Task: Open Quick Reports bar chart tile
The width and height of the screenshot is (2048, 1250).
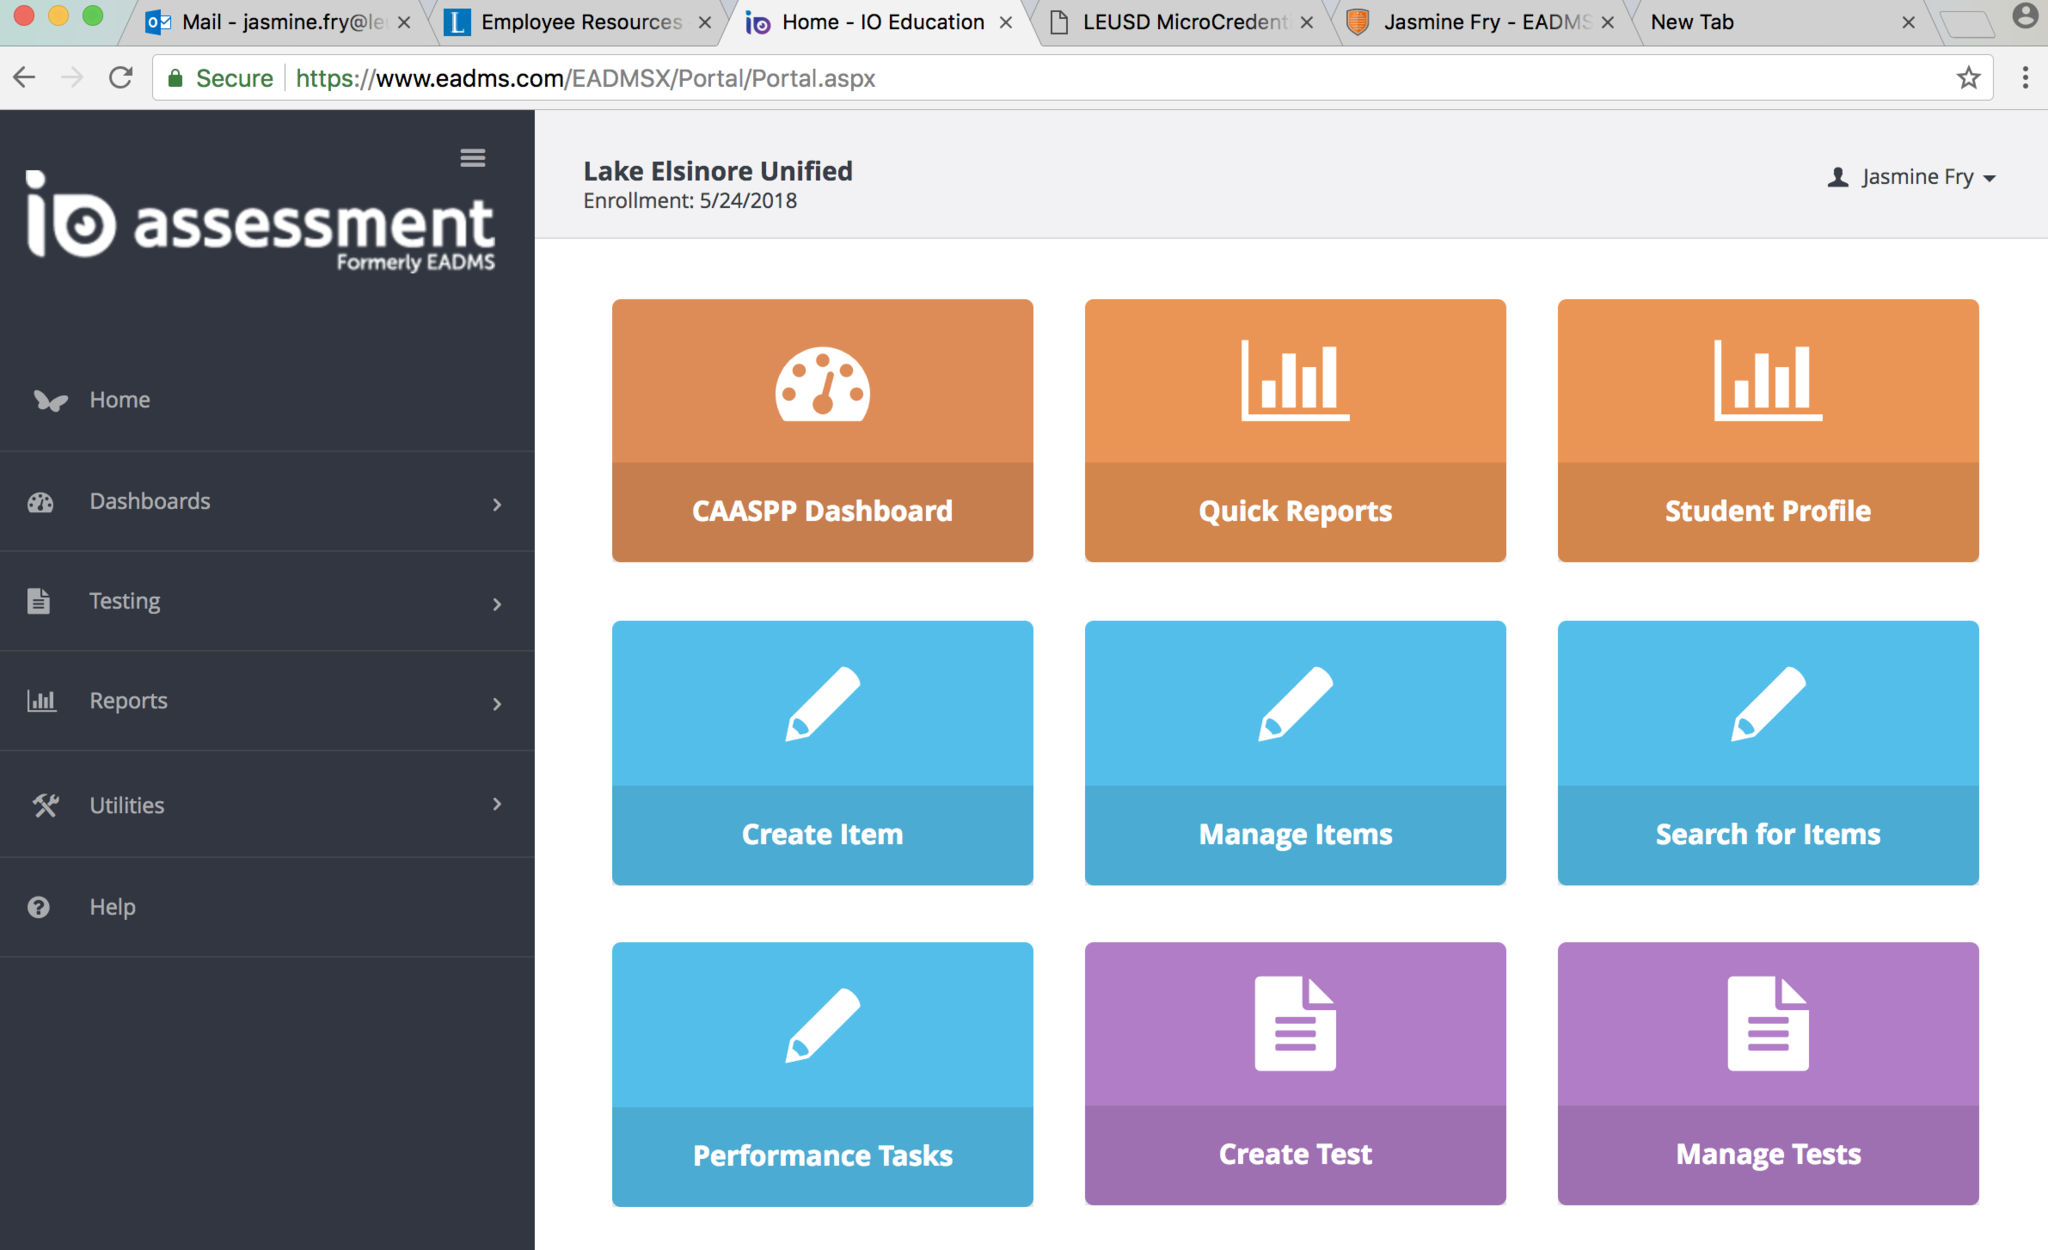Action: coord(1295,430)
